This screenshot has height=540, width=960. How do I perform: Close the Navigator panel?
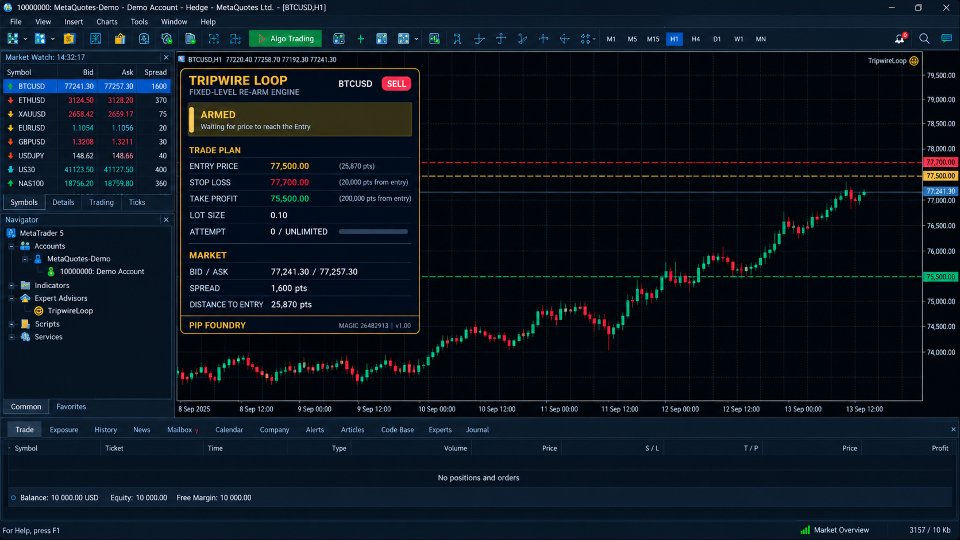pos(166,219)
